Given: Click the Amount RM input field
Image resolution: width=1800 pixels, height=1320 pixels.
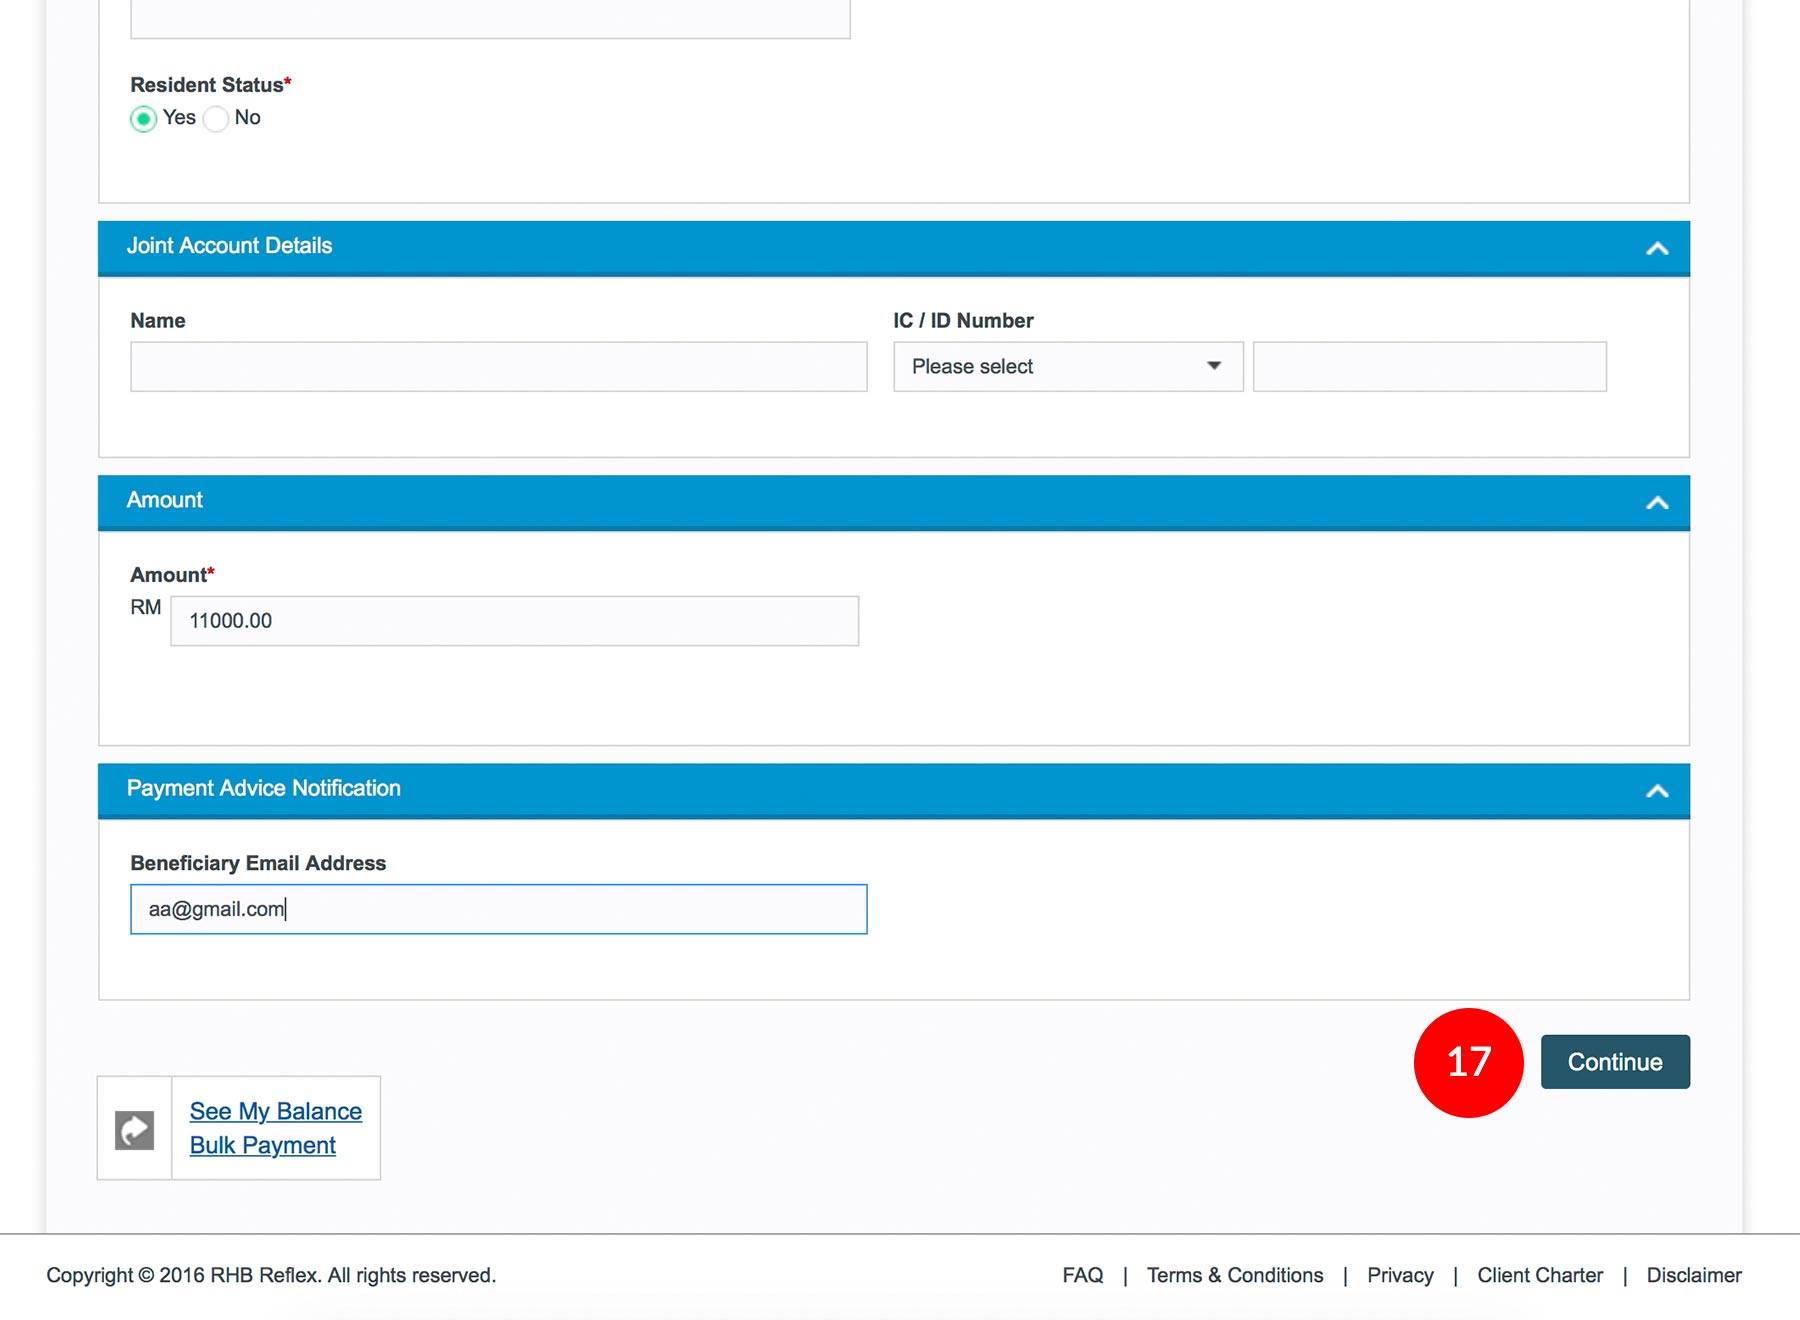Looking at the screenshot, I should (x=514, y=621).
